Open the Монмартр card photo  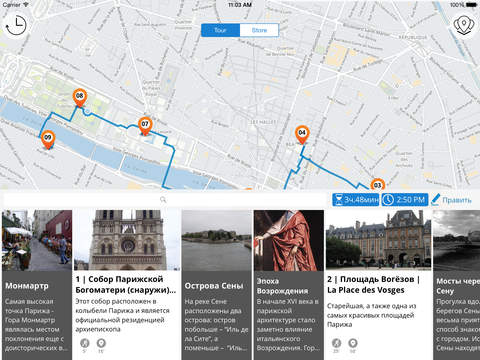(37, 240)
